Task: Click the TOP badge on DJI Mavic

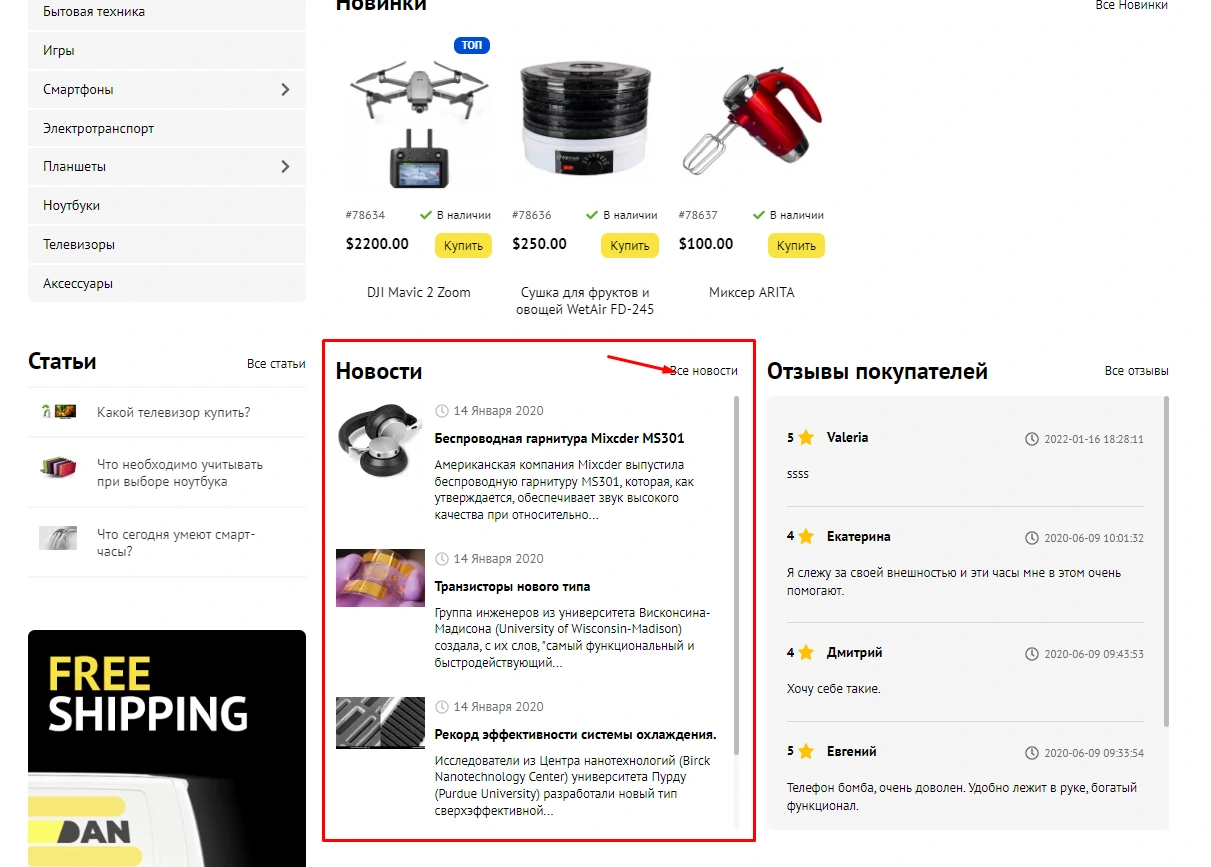Action: point(472,45)
